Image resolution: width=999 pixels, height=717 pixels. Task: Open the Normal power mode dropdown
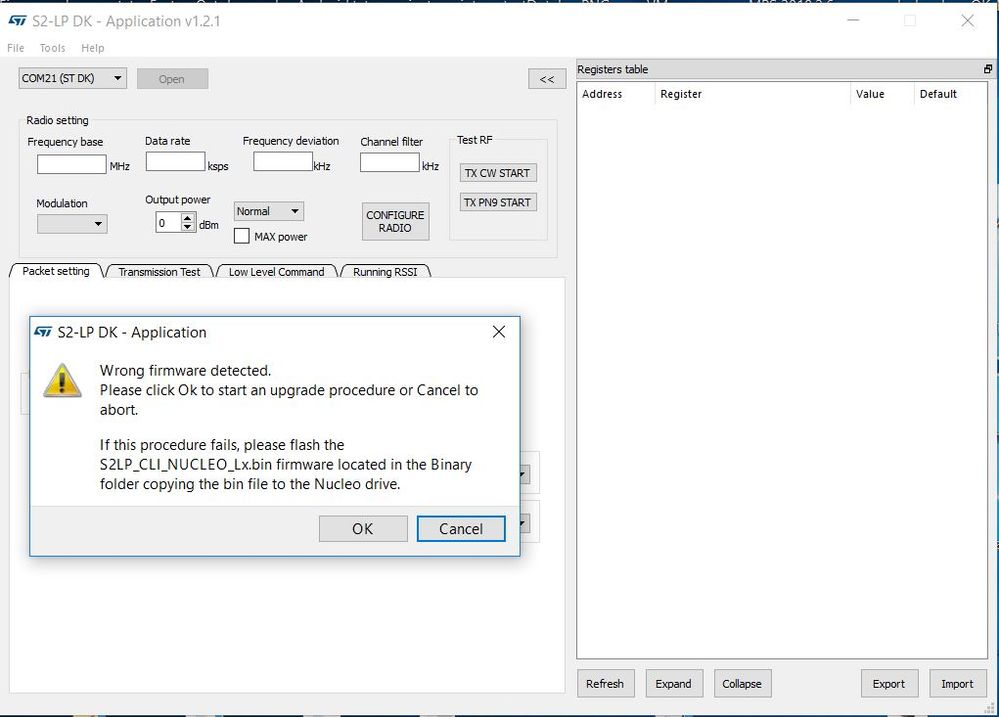pyautogui.click(x=268, y=211)
